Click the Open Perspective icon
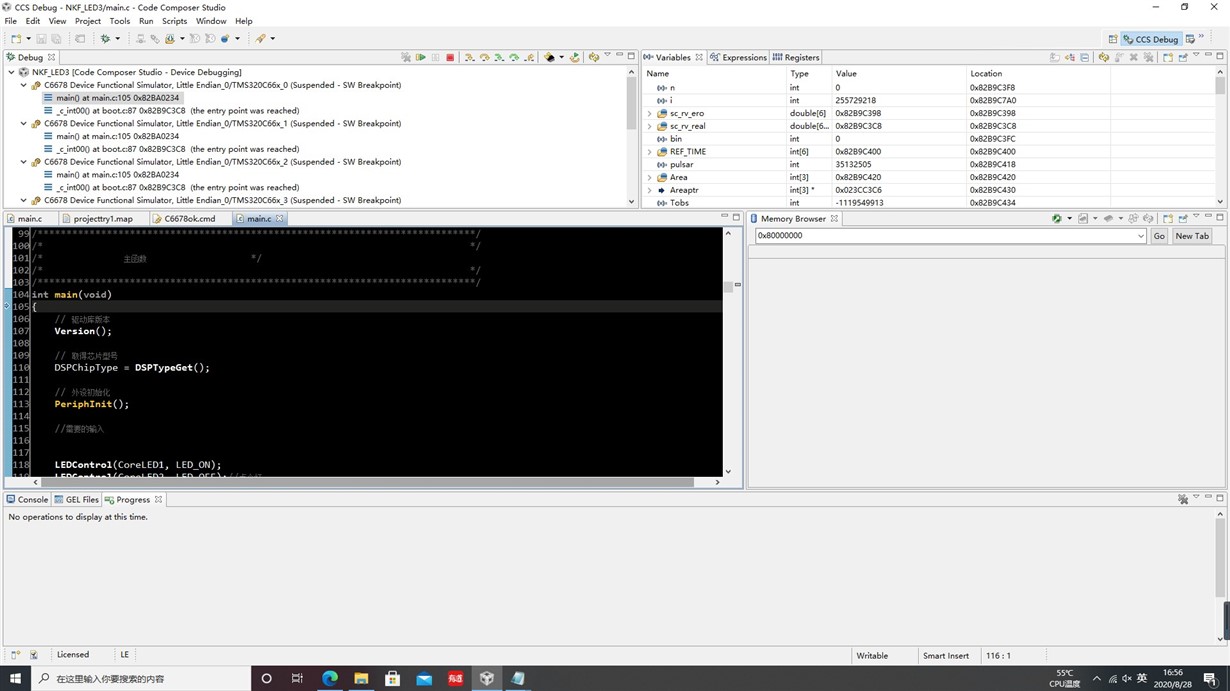The width and height of the screenshot is (1230, 691). (1113, 39)
